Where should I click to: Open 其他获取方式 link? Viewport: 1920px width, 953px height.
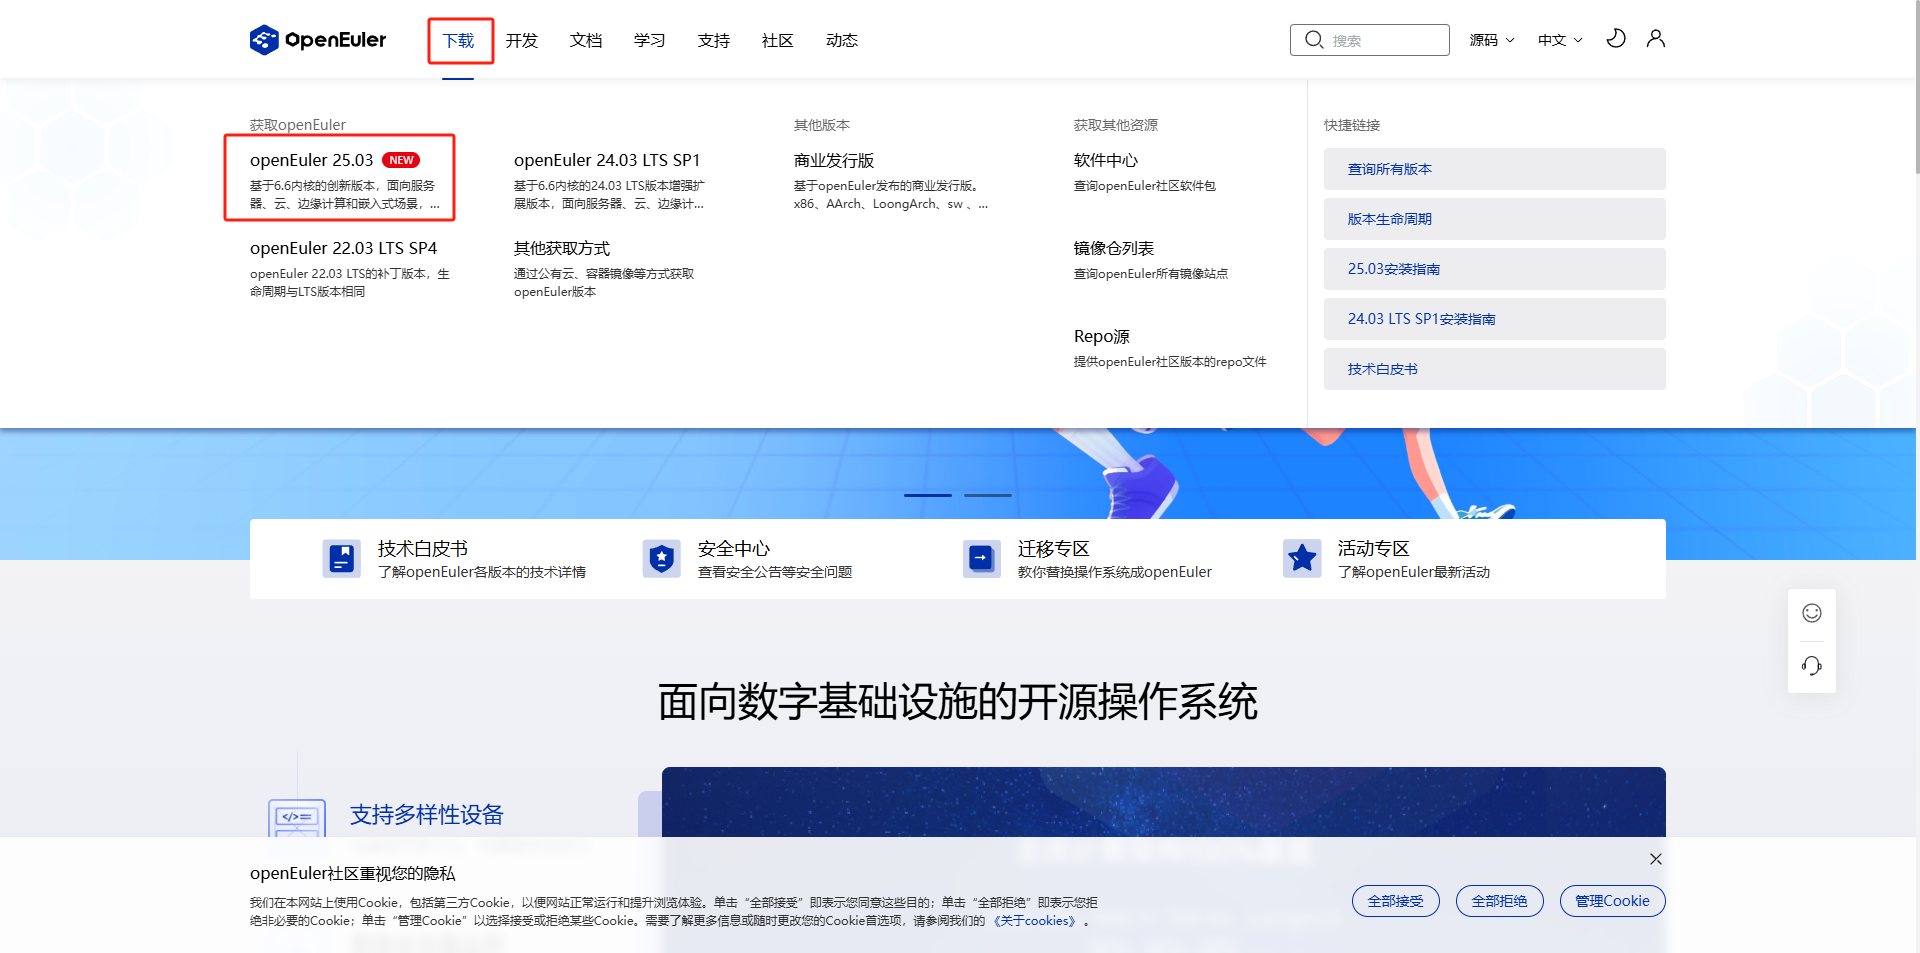(x=562, y=248)
